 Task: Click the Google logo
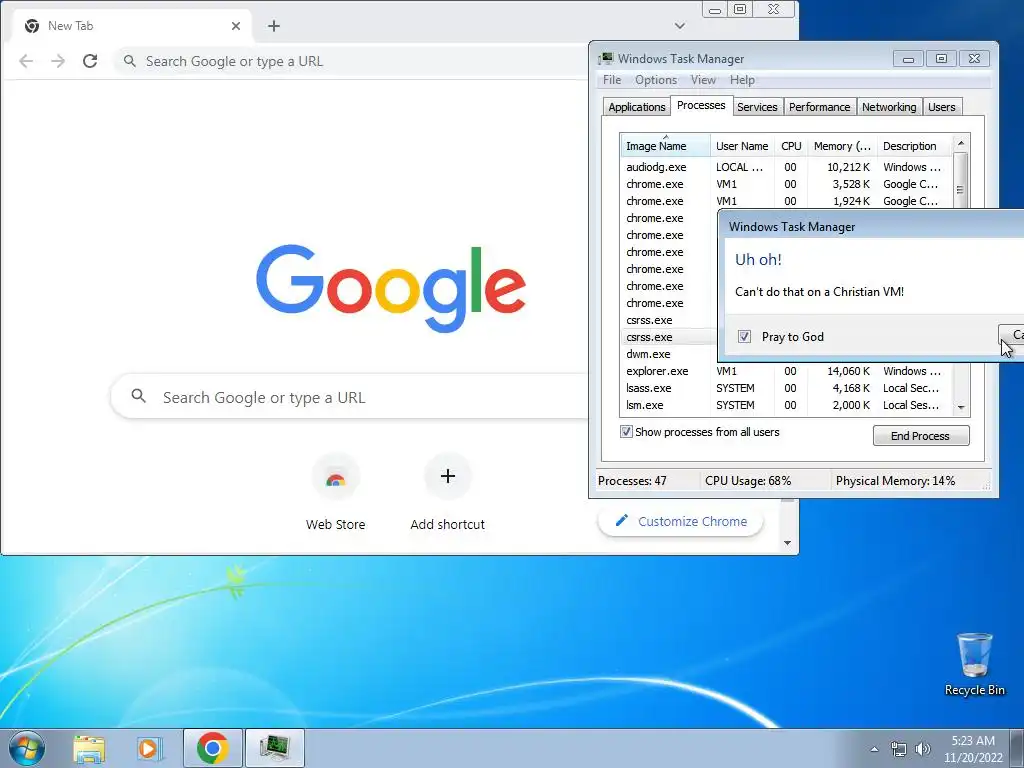pyautogui.click(x=391, y=287)
